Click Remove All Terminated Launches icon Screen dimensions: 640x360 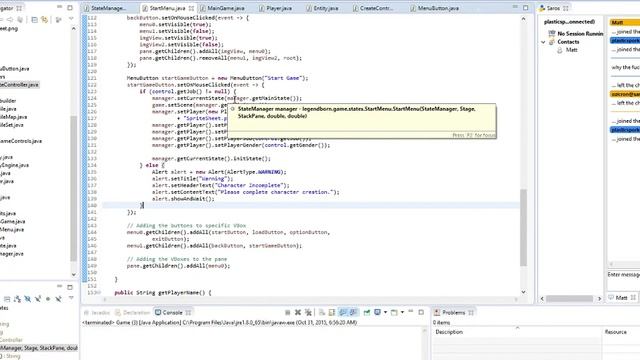(309, 313)
